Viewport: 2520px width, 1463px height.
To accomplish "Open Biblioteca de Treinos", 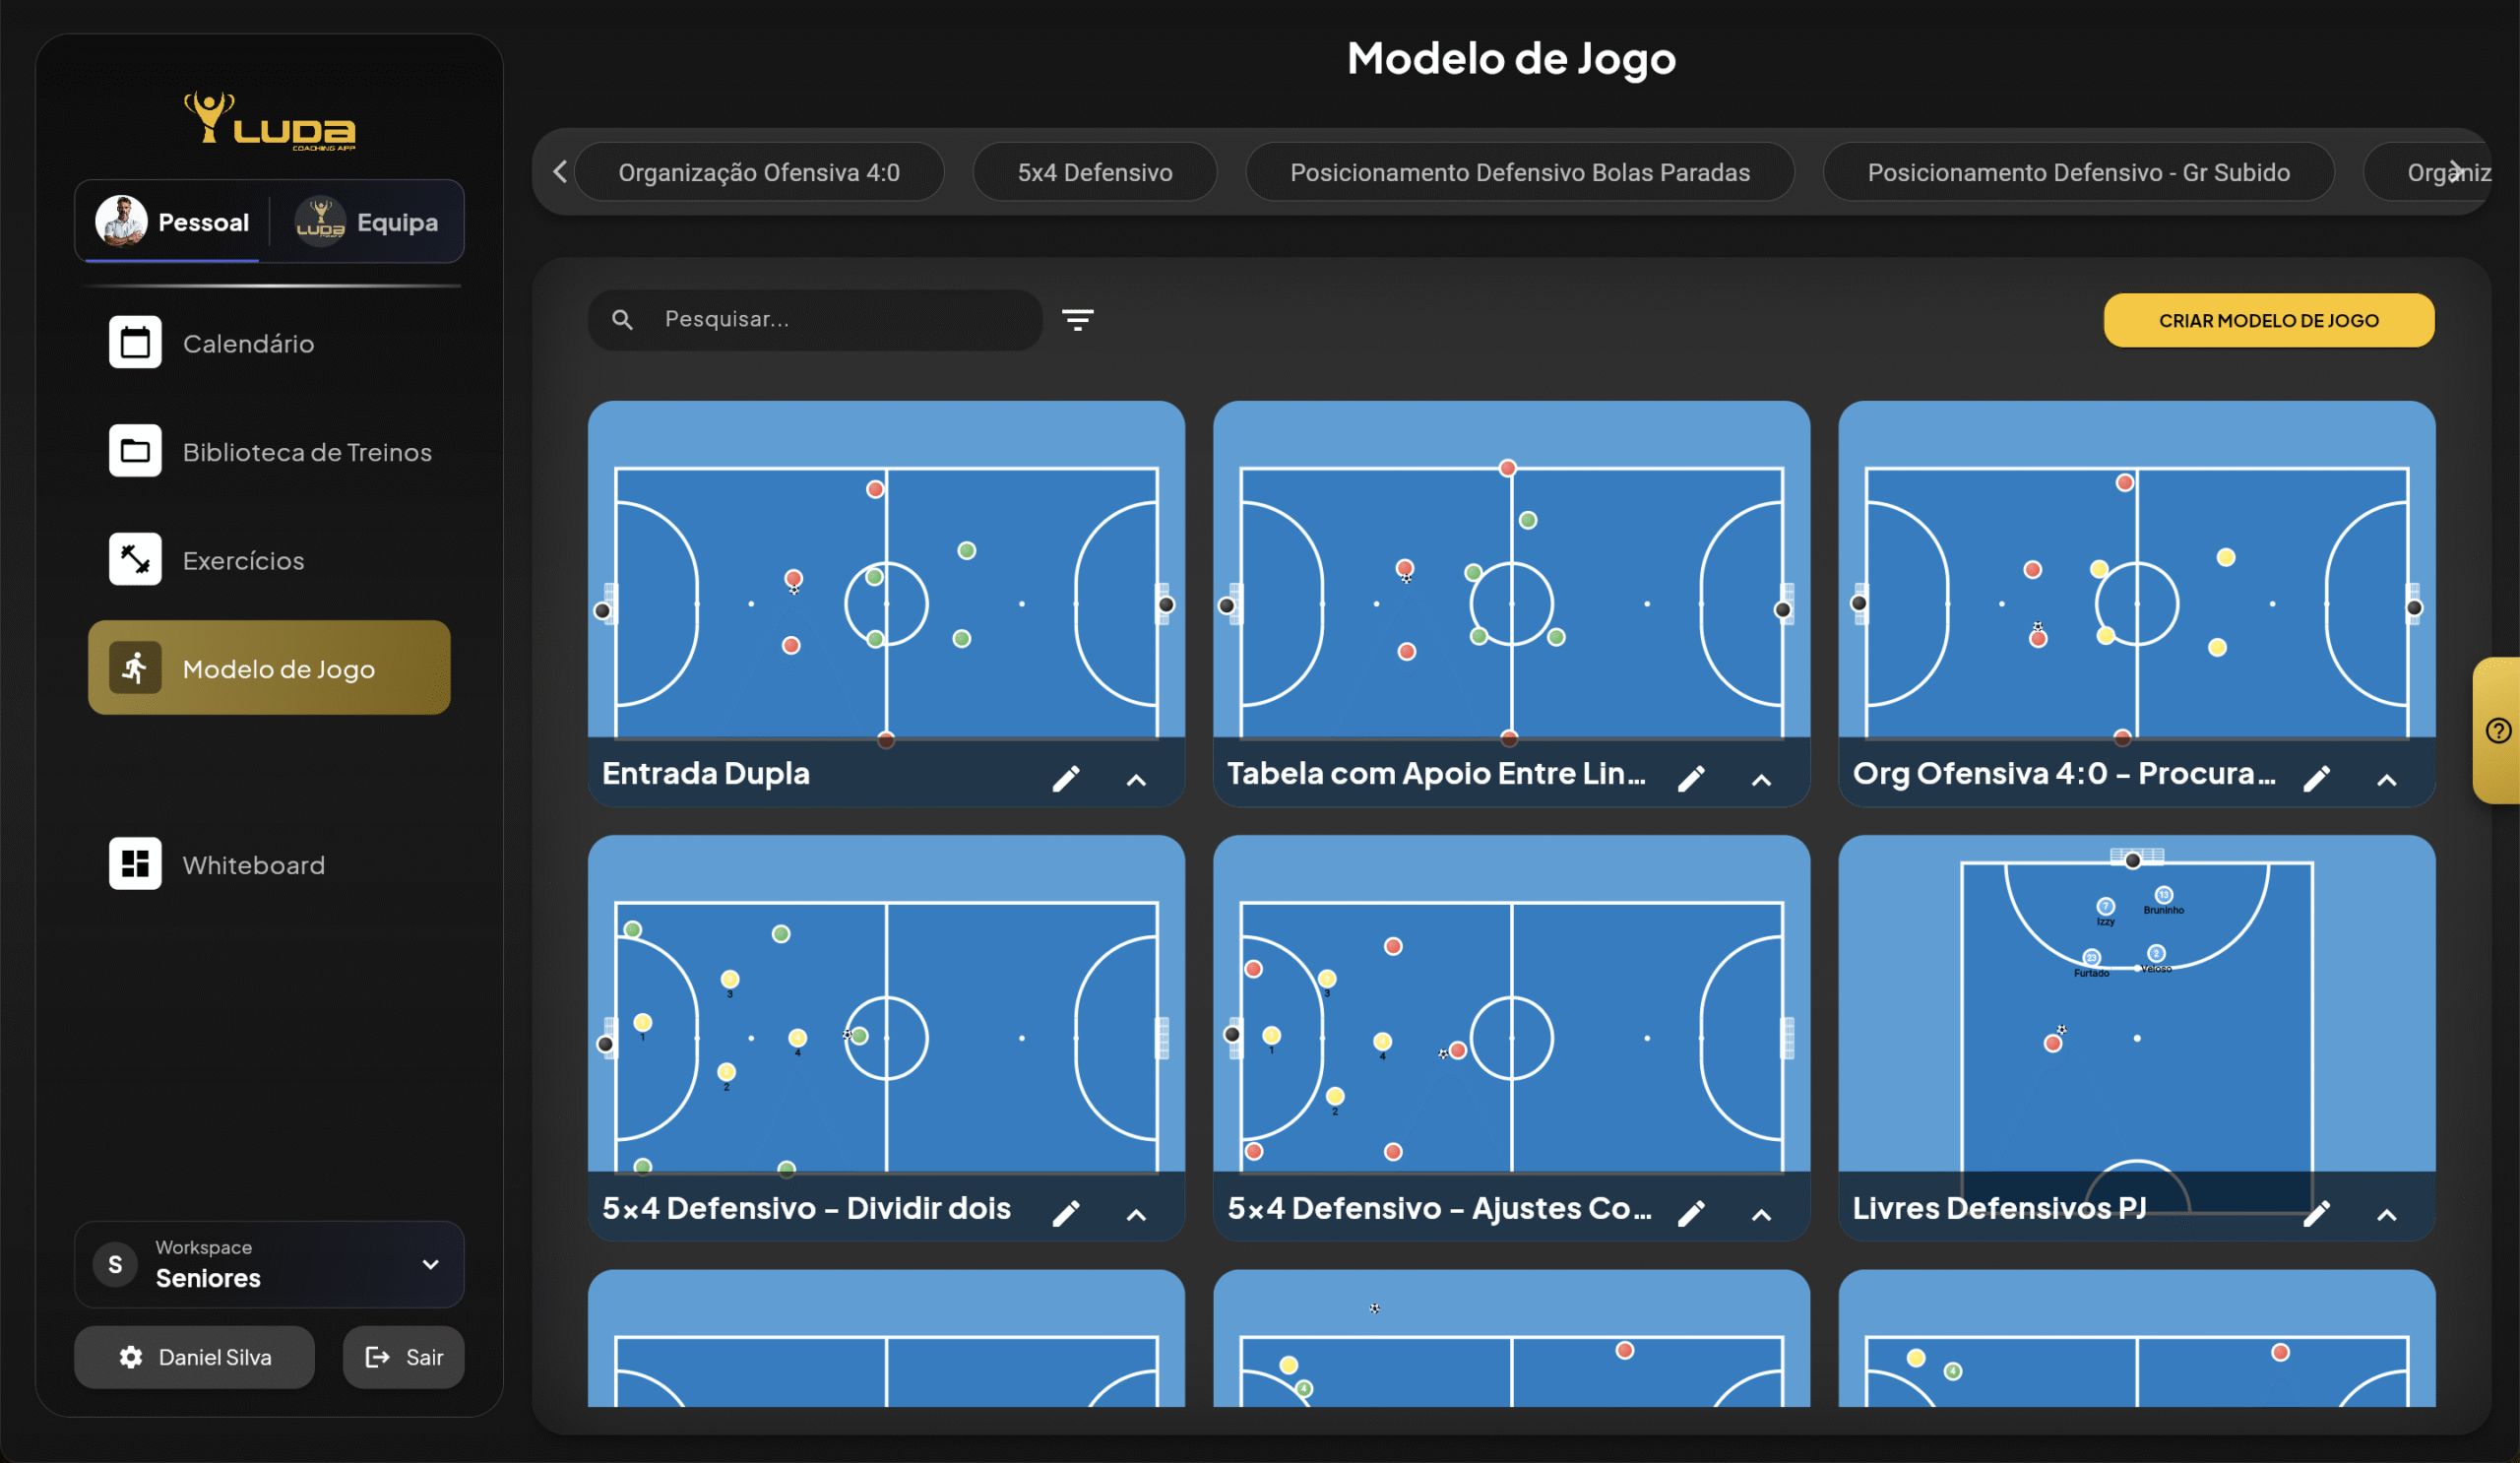I will (x=306, y=452).
